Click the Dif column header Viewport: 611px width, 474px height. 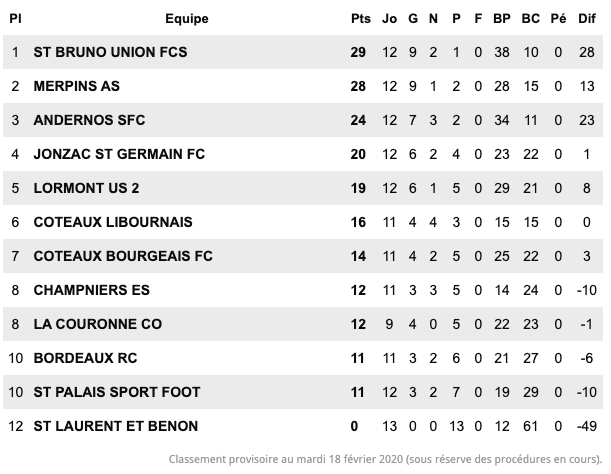pyautogui.click(x=586, y=18)
